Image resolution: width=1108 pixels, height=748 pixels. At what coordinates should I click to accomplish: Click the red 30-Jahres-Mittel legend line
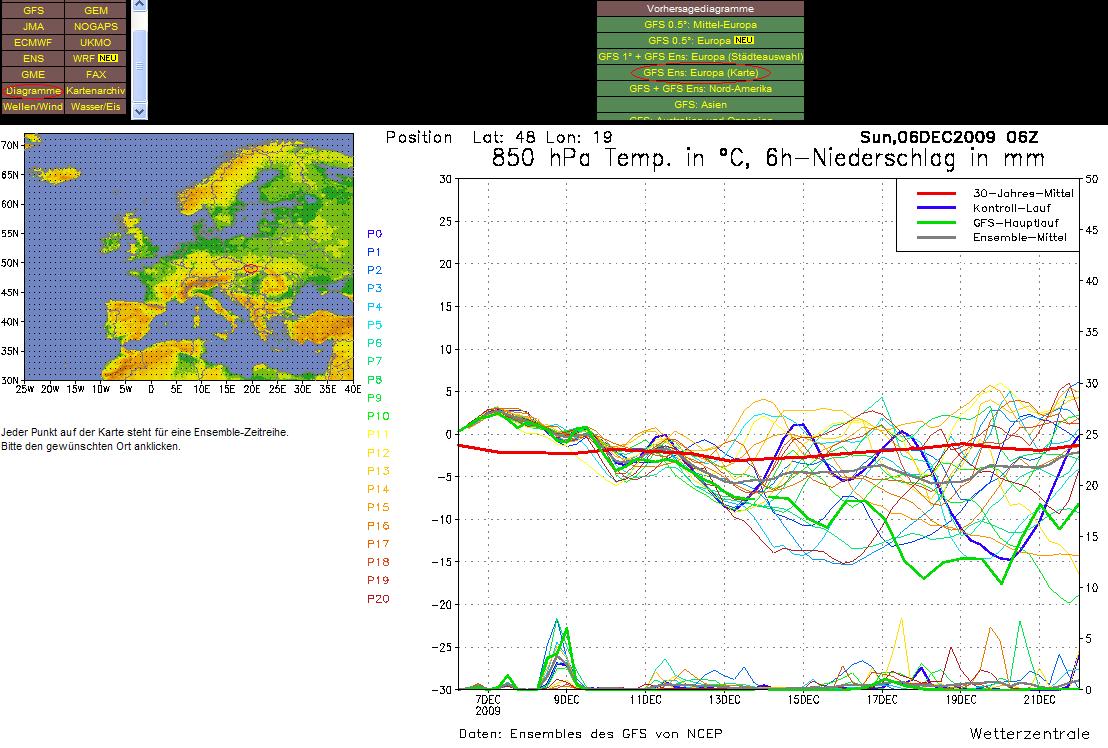941,193
